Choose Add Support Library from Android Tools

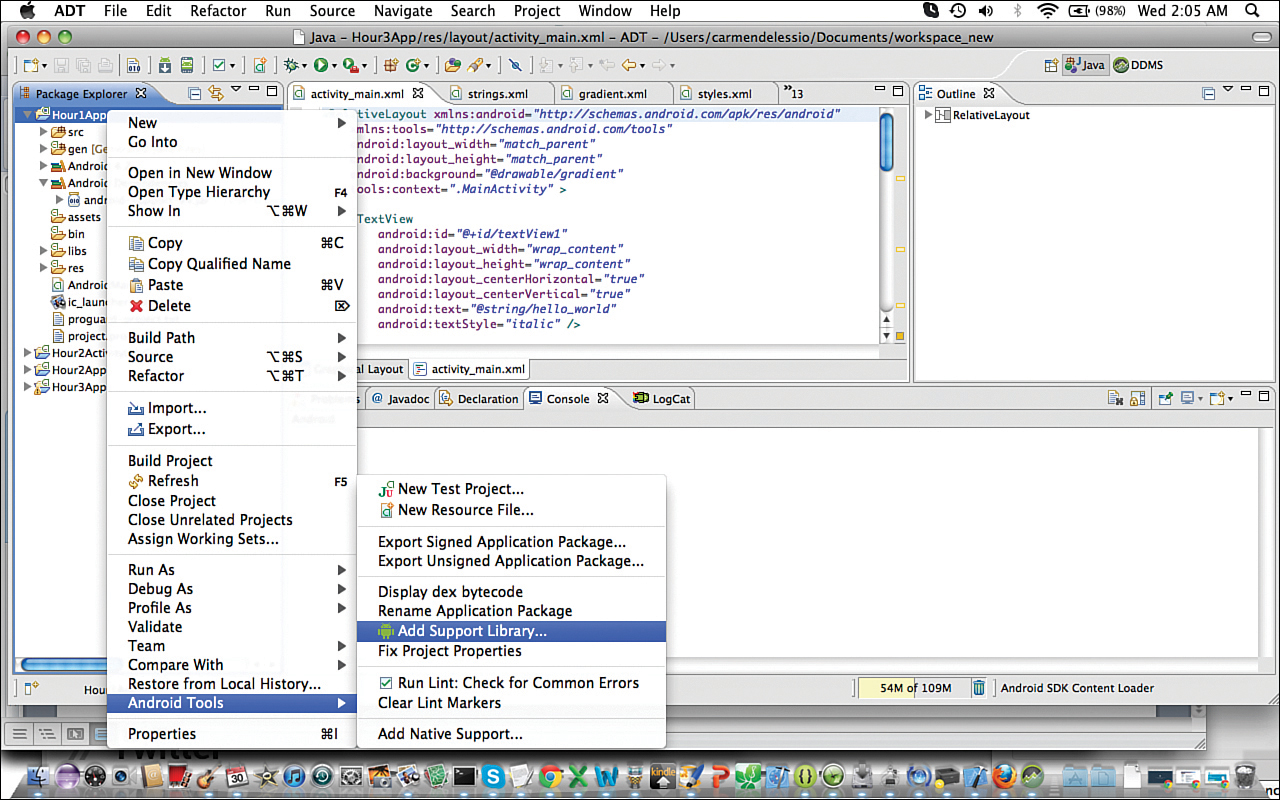[x=511, y=631]
